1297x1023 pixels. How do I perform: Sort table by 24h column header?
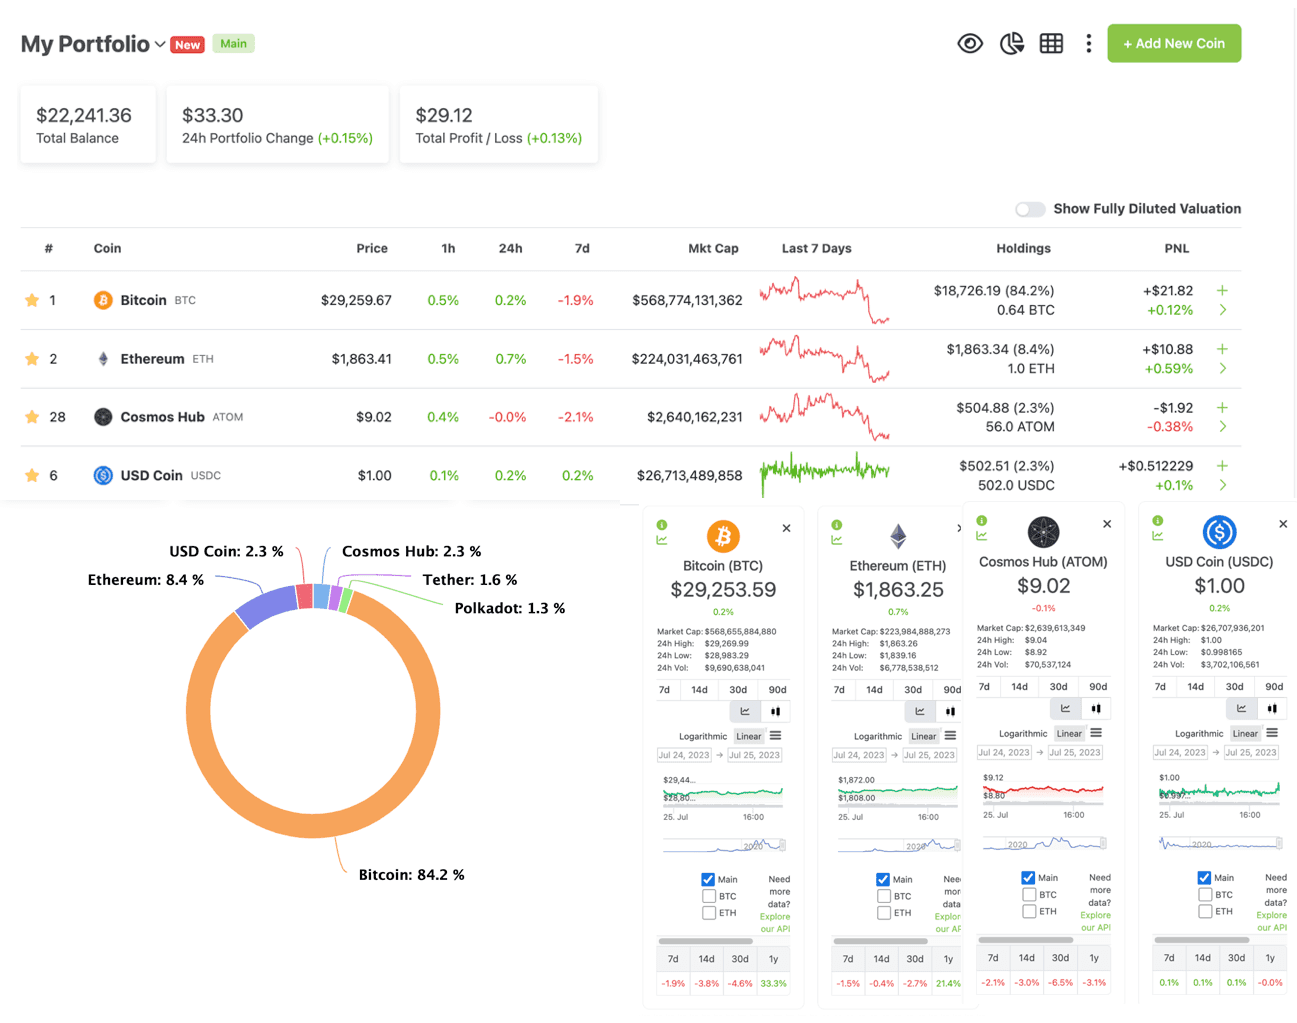[510, 248]
